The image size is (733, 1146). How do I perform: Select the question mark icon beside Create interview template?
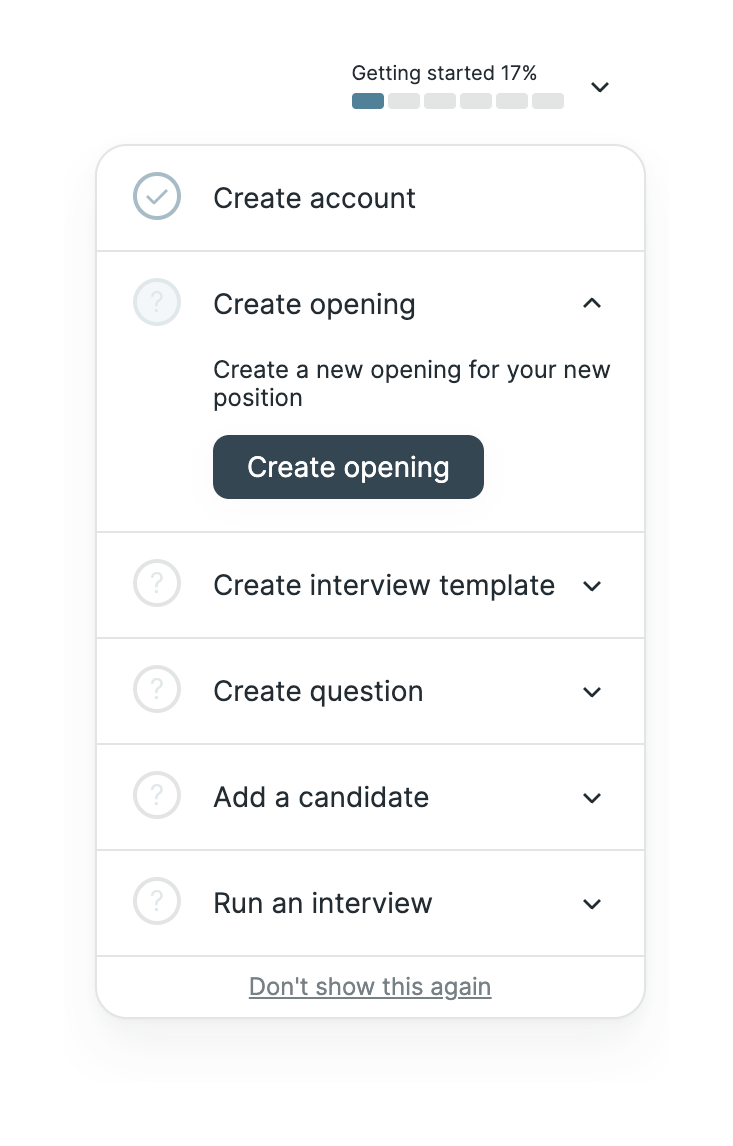coord(157,583)
